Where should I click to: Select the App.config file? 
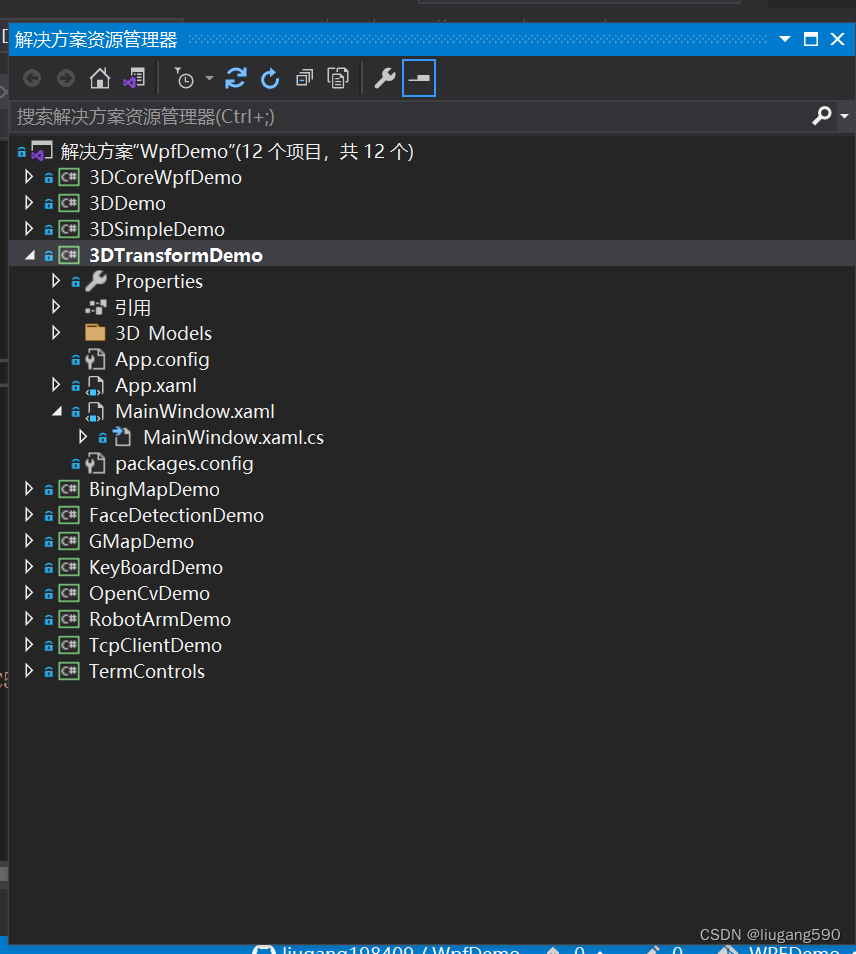161,359
